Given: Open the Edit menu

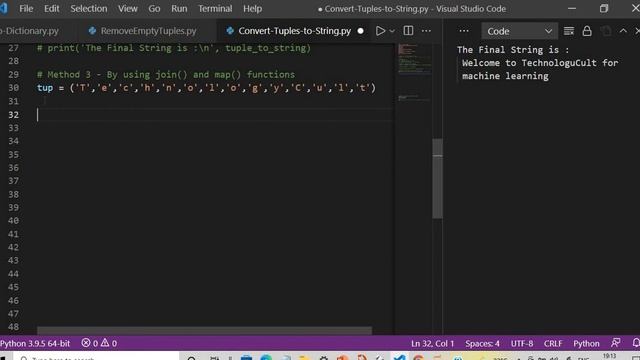Looking at the screenshot, I should pyautogui.click(x=51, y=9).
